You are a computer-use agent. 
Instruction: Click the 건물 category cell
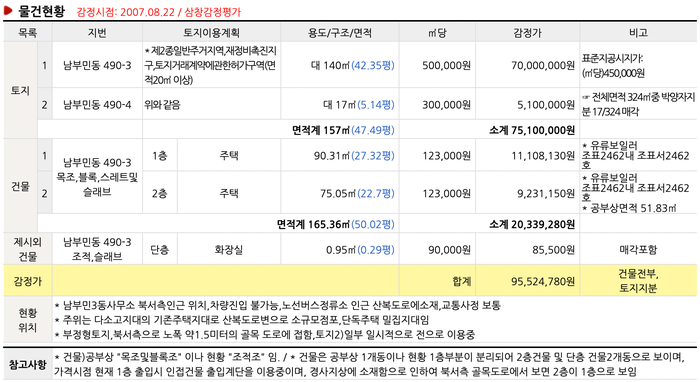(20, 186)
